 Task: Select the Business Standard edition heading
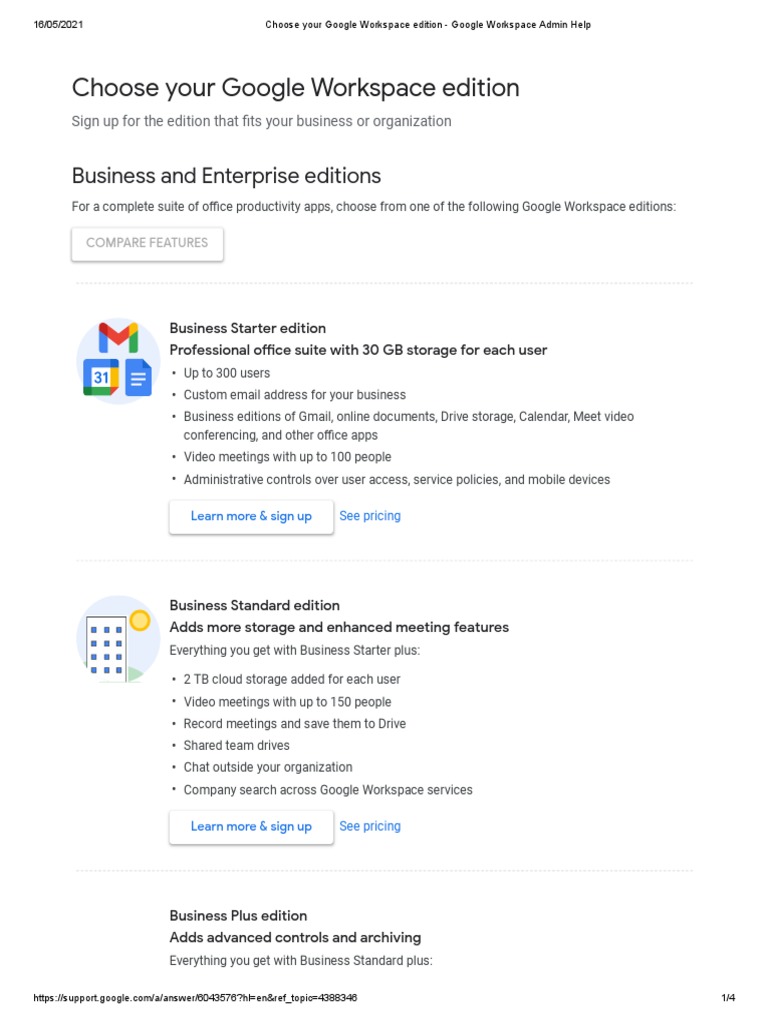(x=255, y=605)
